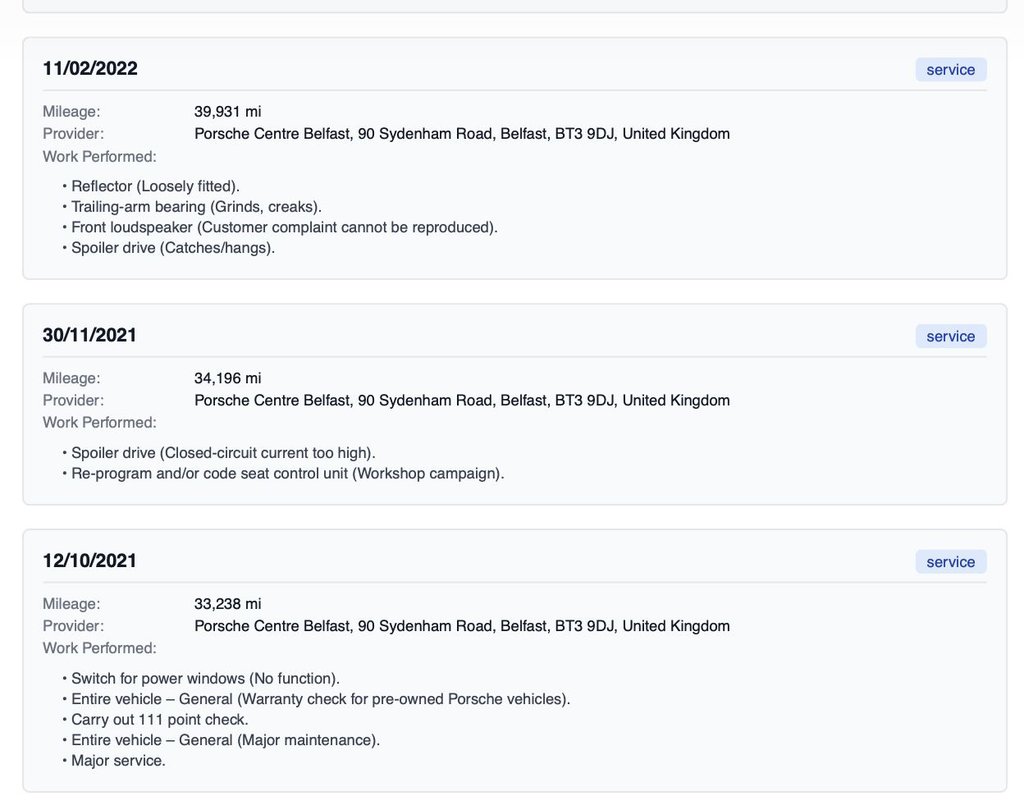Viewport: 1024px width, 806px height.
Task: Click the service badge on the 12/10/2021 record
Action: pyautogui.click(x=950, y=562)
